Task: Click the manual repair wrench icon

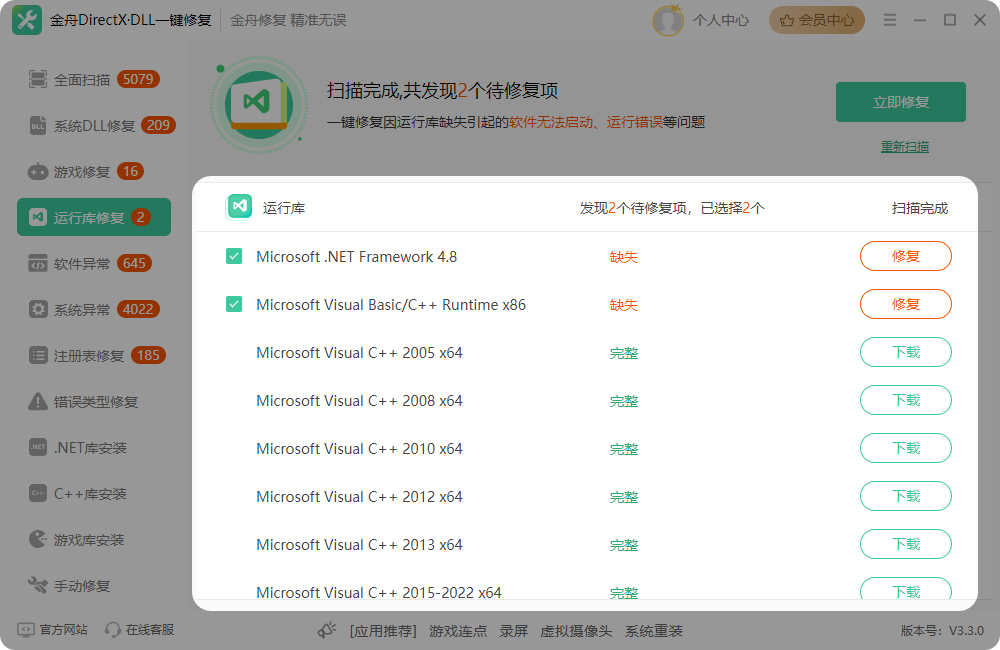Action: tap(38, 585)
